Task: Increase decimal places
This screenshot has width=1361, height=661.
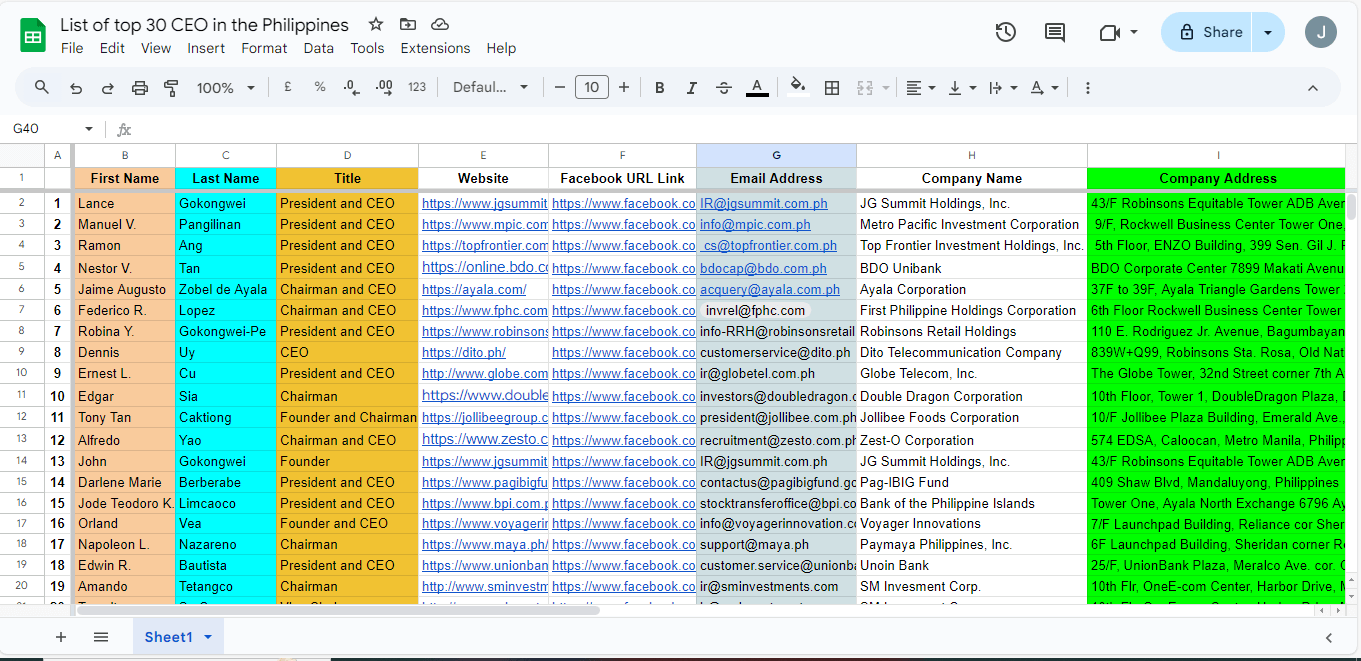Action: (384, 88)
